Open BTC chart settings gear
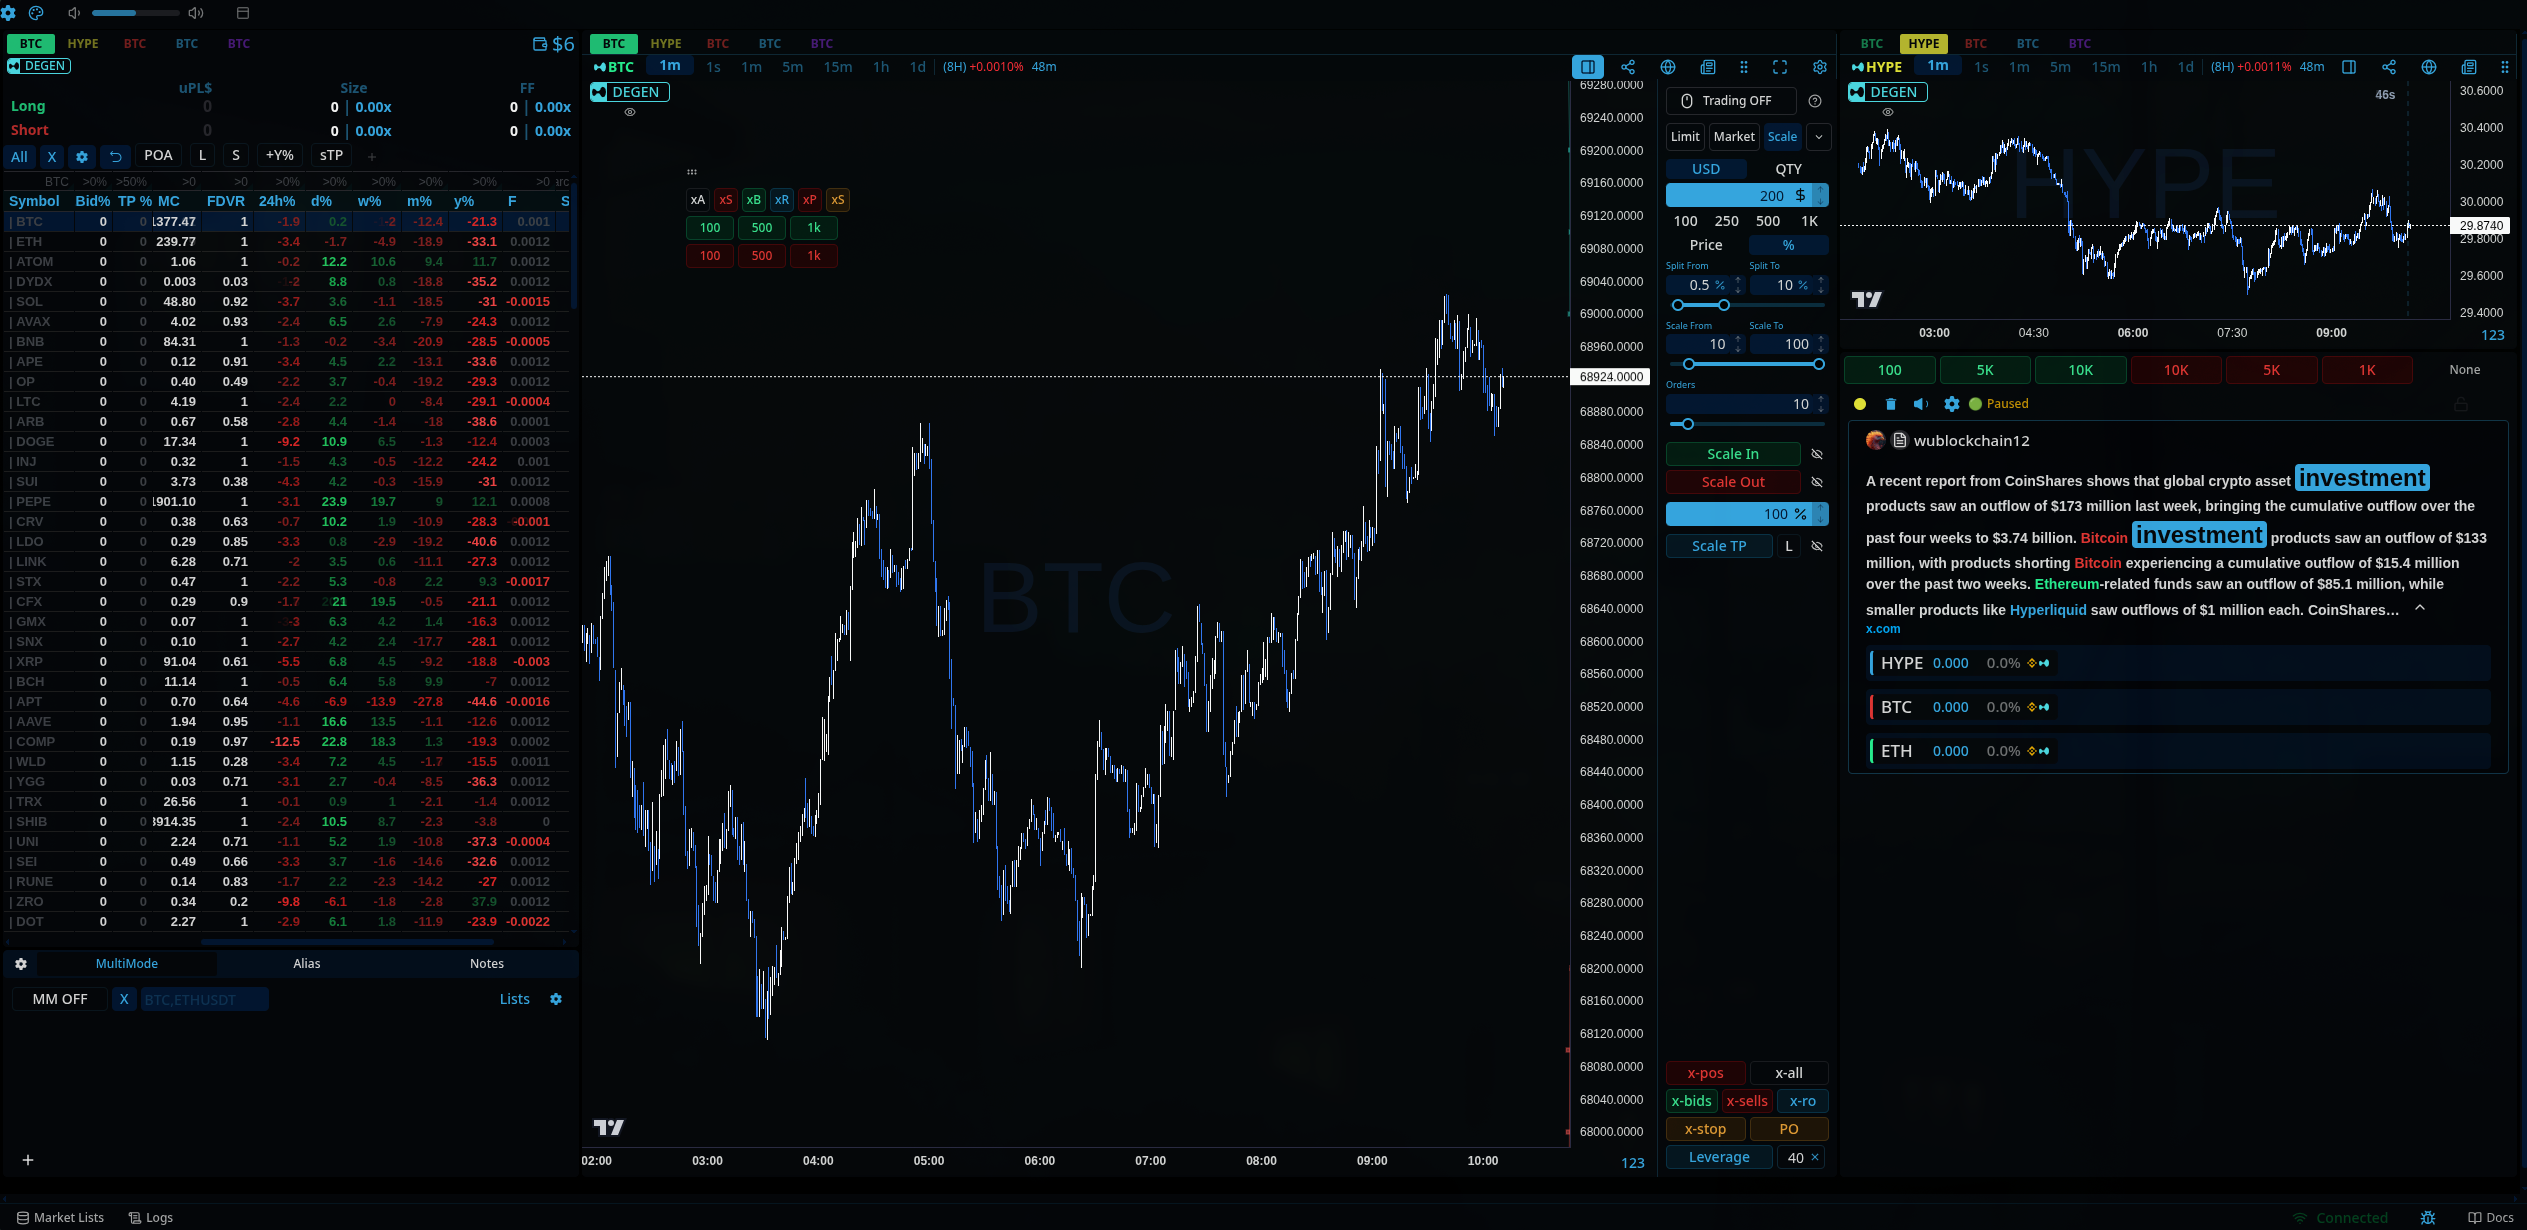This screenshot has height=1230, width=2527. click(x=1820, y=67)
